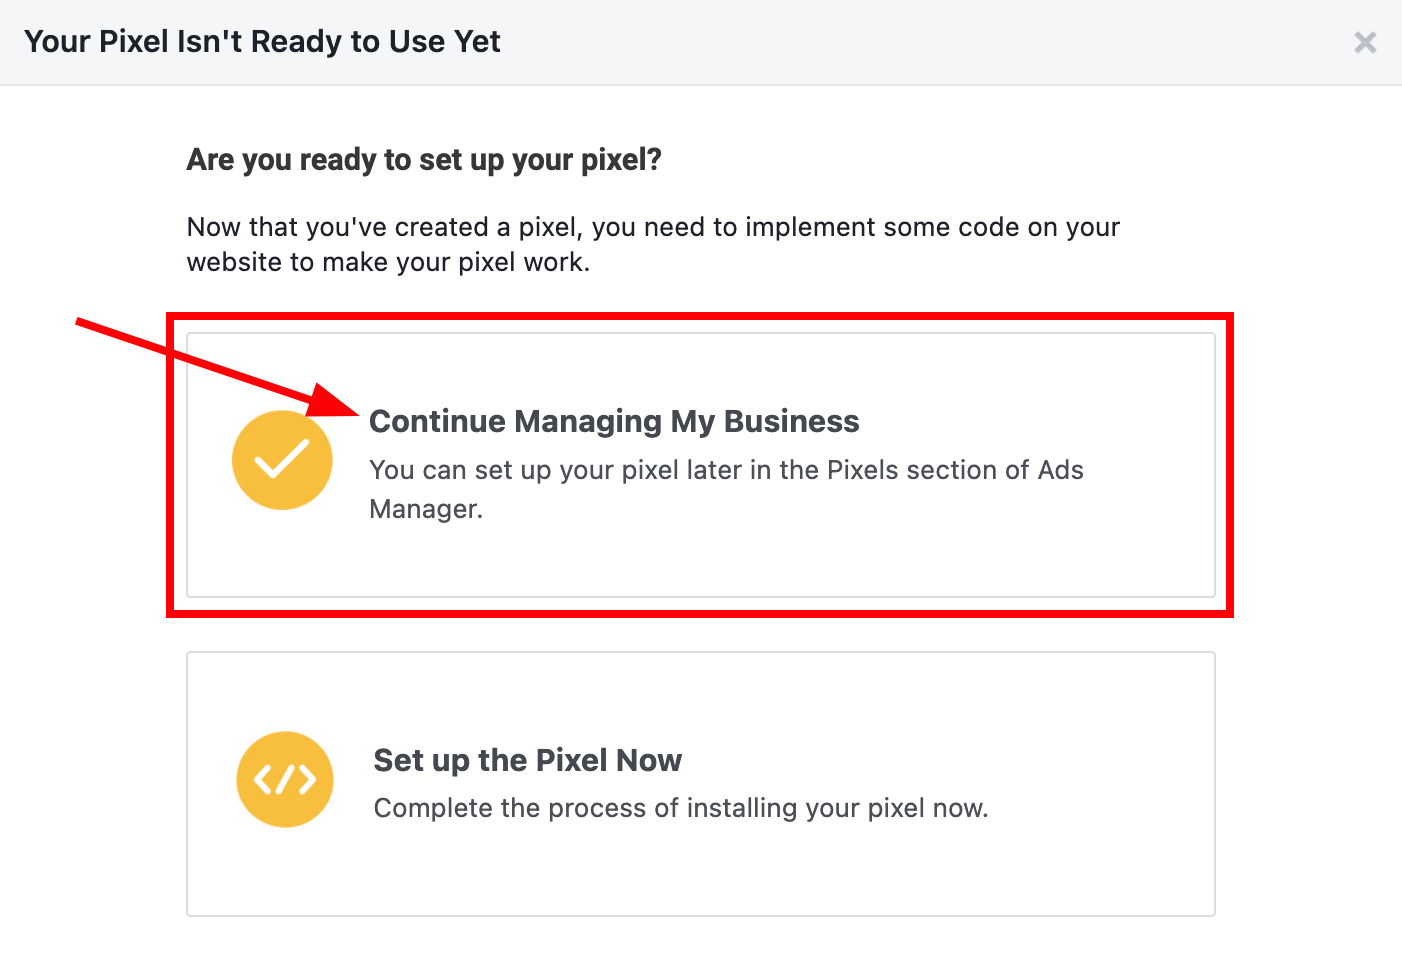1402x978 pixels.
Task: Click the word 'Manager.' in first option
Action: tap(426, 509)
